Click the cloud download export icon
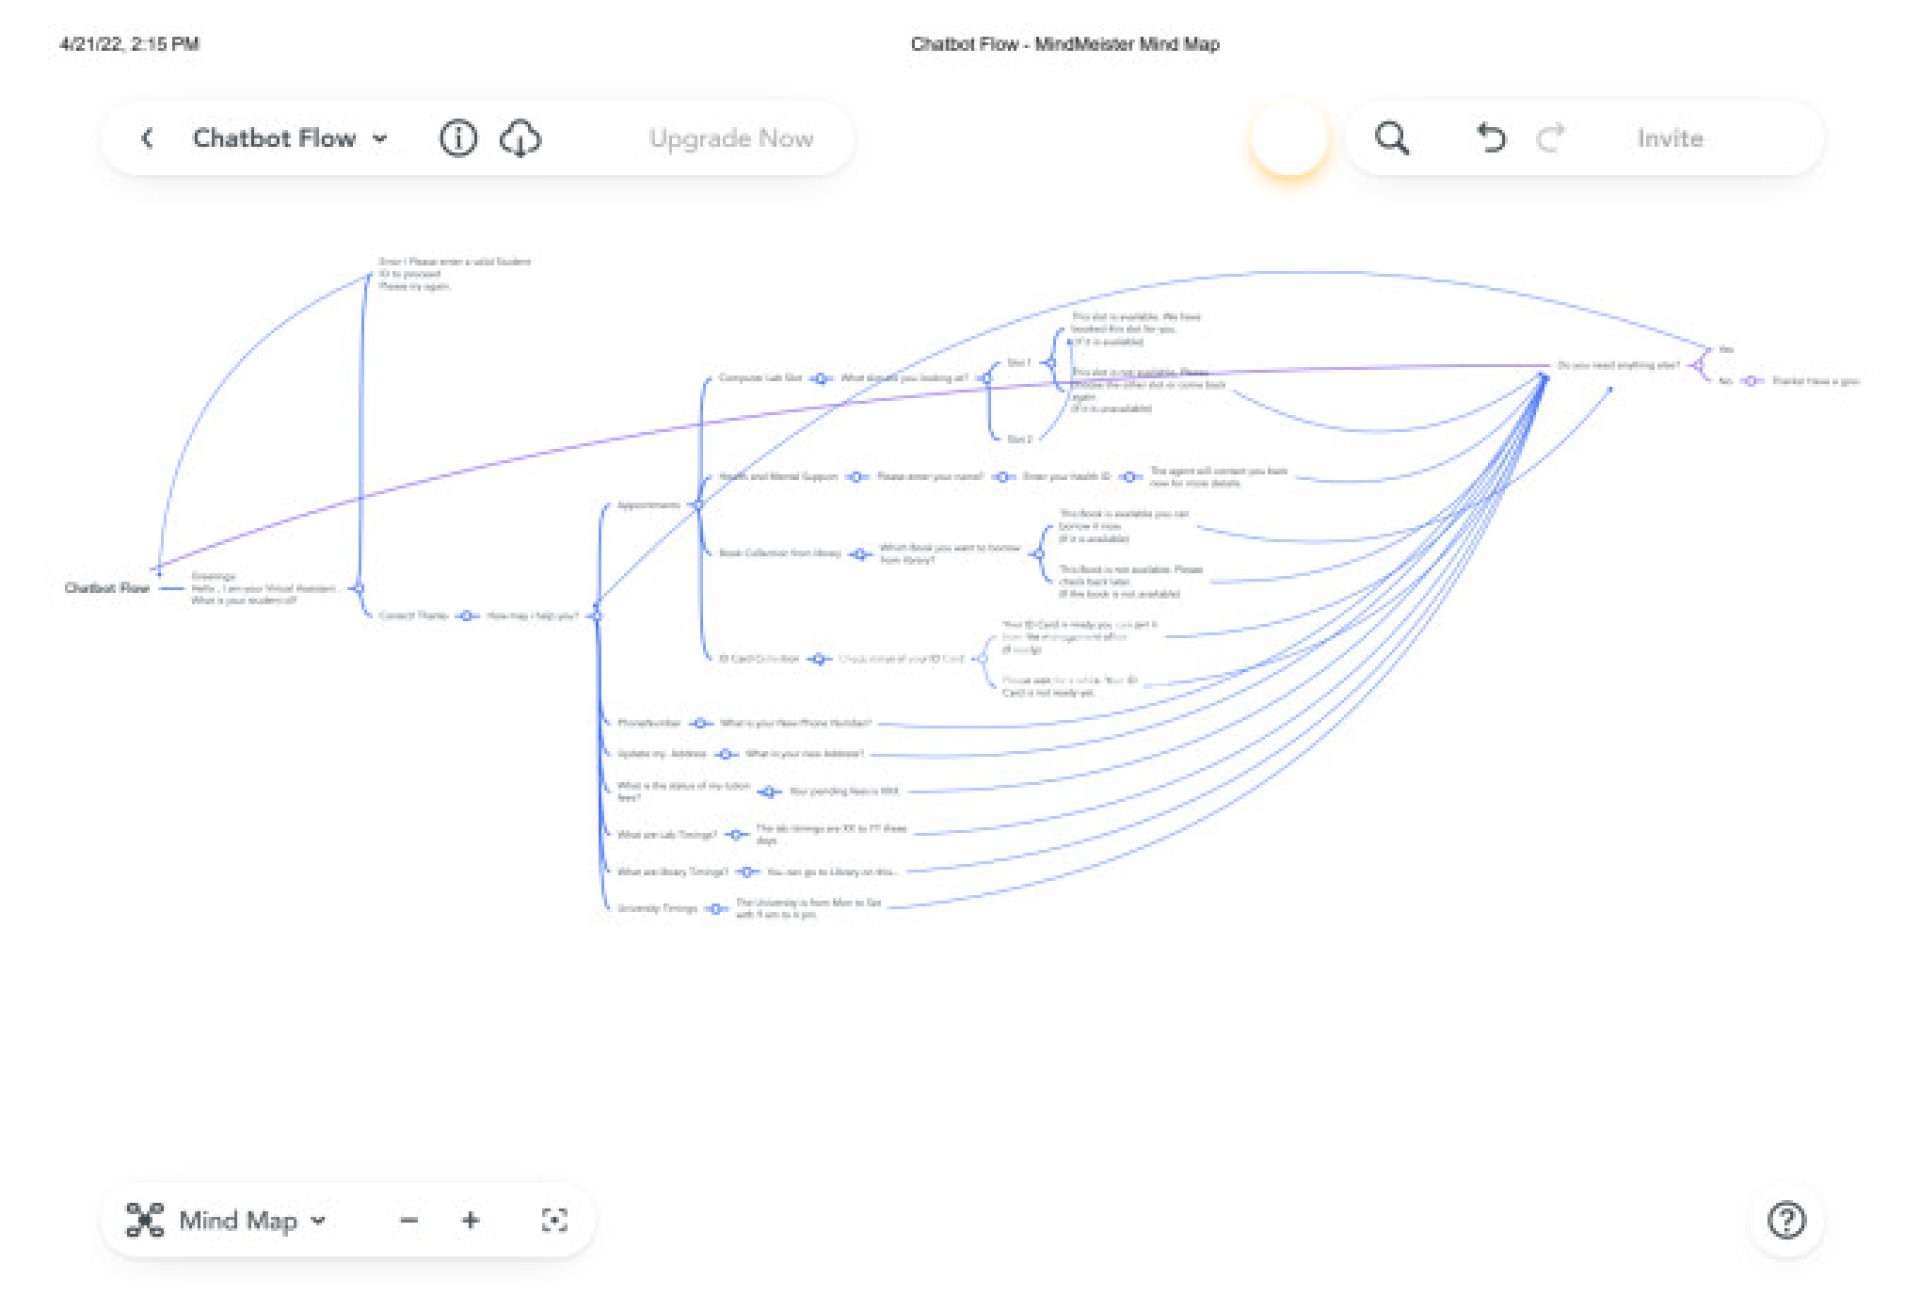This screenshot has width=1920, height=1296. [x=520, y=138]
